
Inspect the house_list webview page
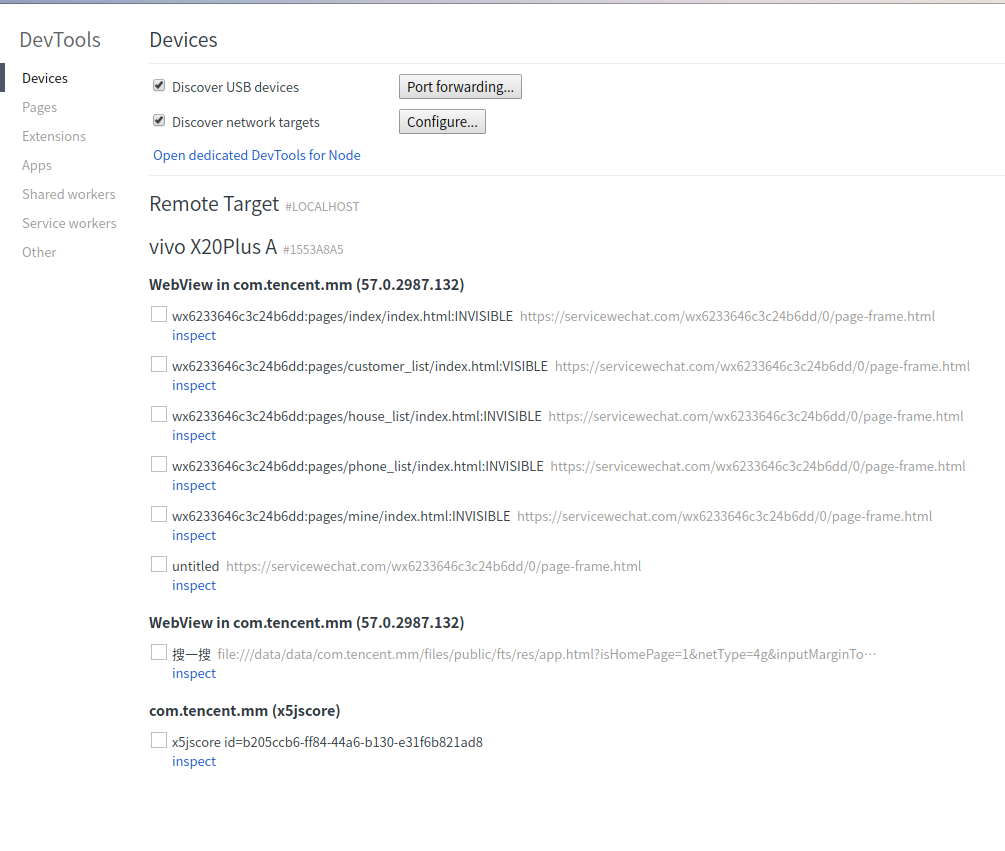pos(194,435)
